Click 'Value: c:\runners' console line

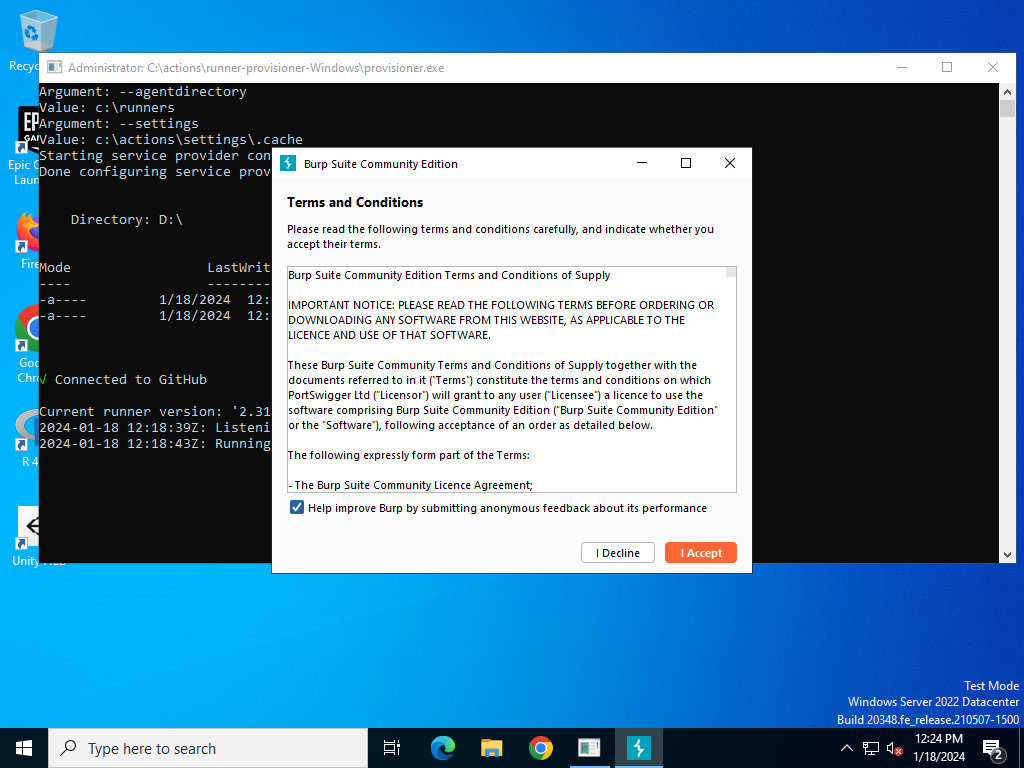106,107
